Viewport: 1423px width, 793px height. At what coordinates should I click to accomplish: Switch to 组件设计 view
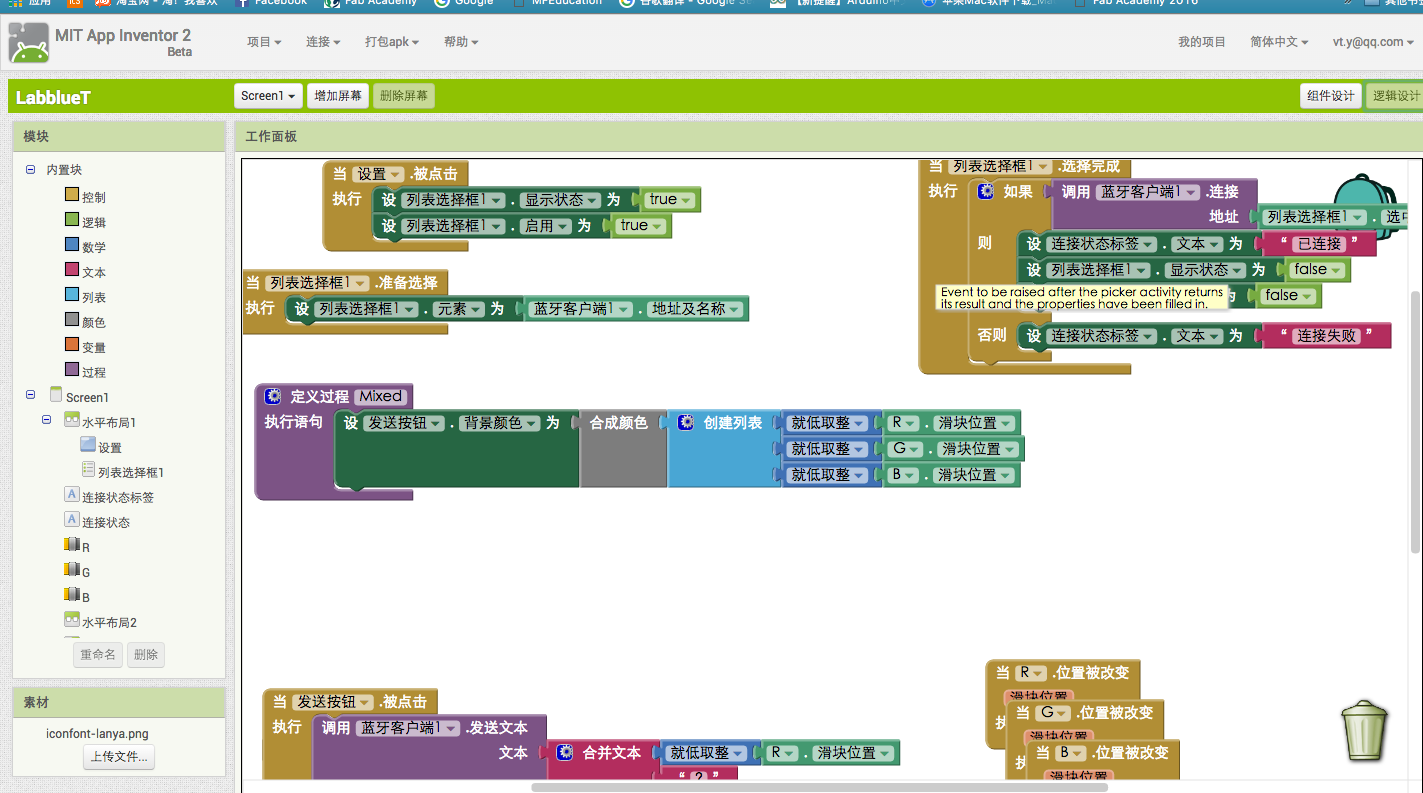coord(1331,96)
